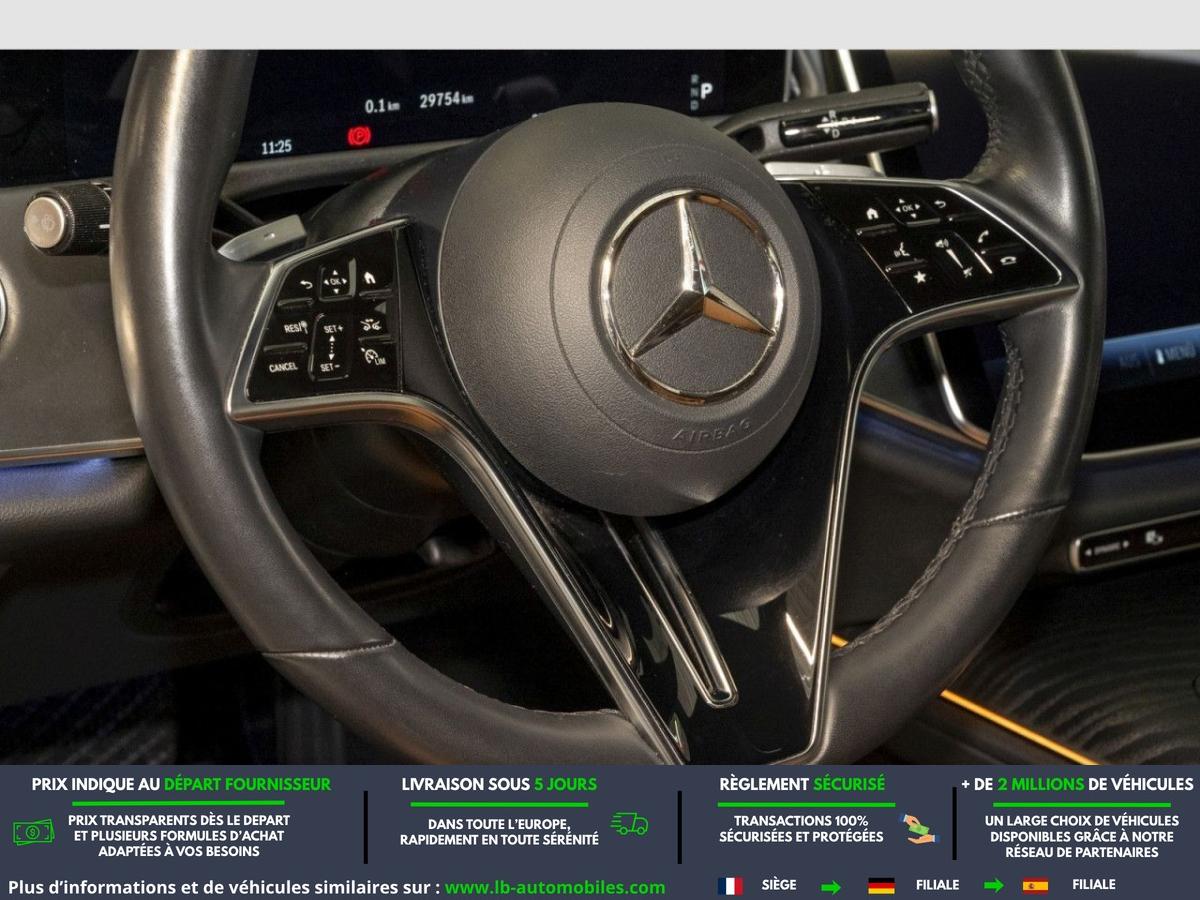The width and height of the screenshot is (1200, 900).
Task: Tap the home icon in the cruise-control cluster
Action: pyautogui.click(x=369, y=277)
